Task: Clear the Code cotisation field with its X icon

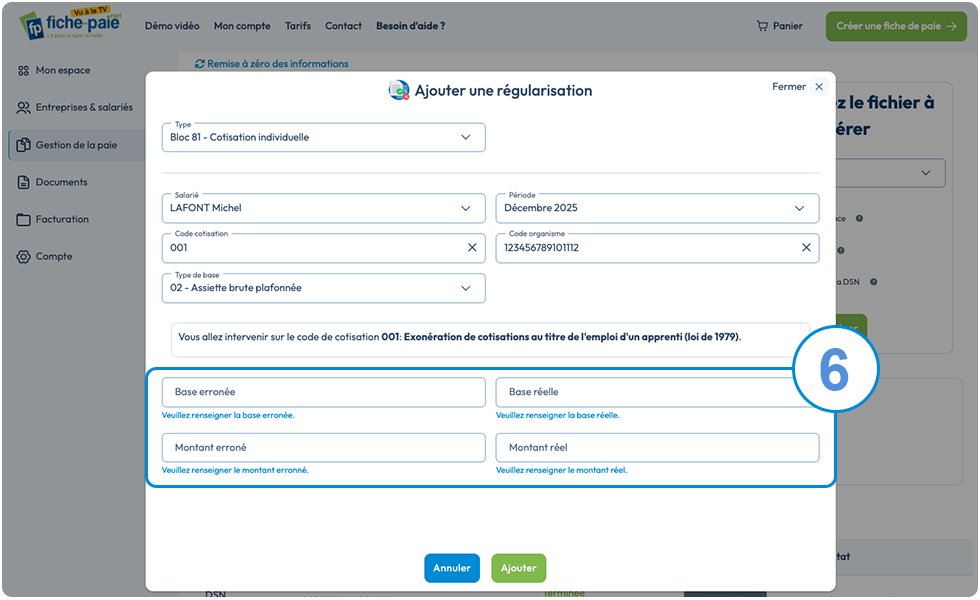Action: pyautogui.click(x=472, y=248)
